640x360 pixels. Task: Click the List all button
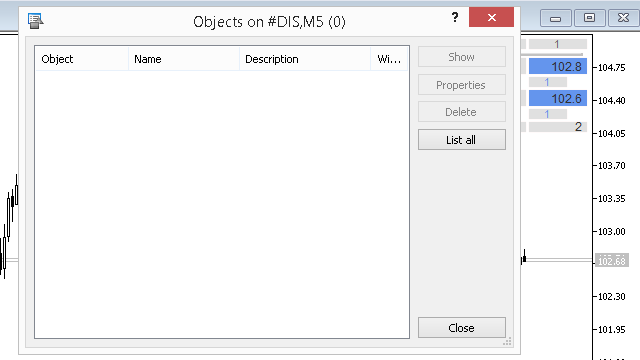pos(462,140)
